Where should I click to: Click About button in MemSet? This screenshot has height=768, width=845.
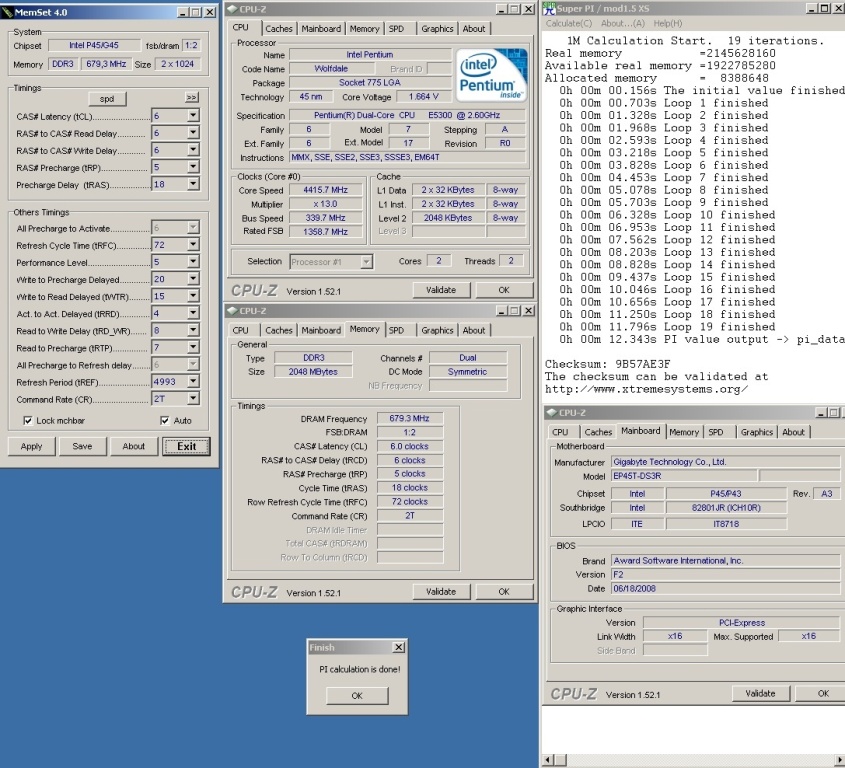[x=133, y=446]
